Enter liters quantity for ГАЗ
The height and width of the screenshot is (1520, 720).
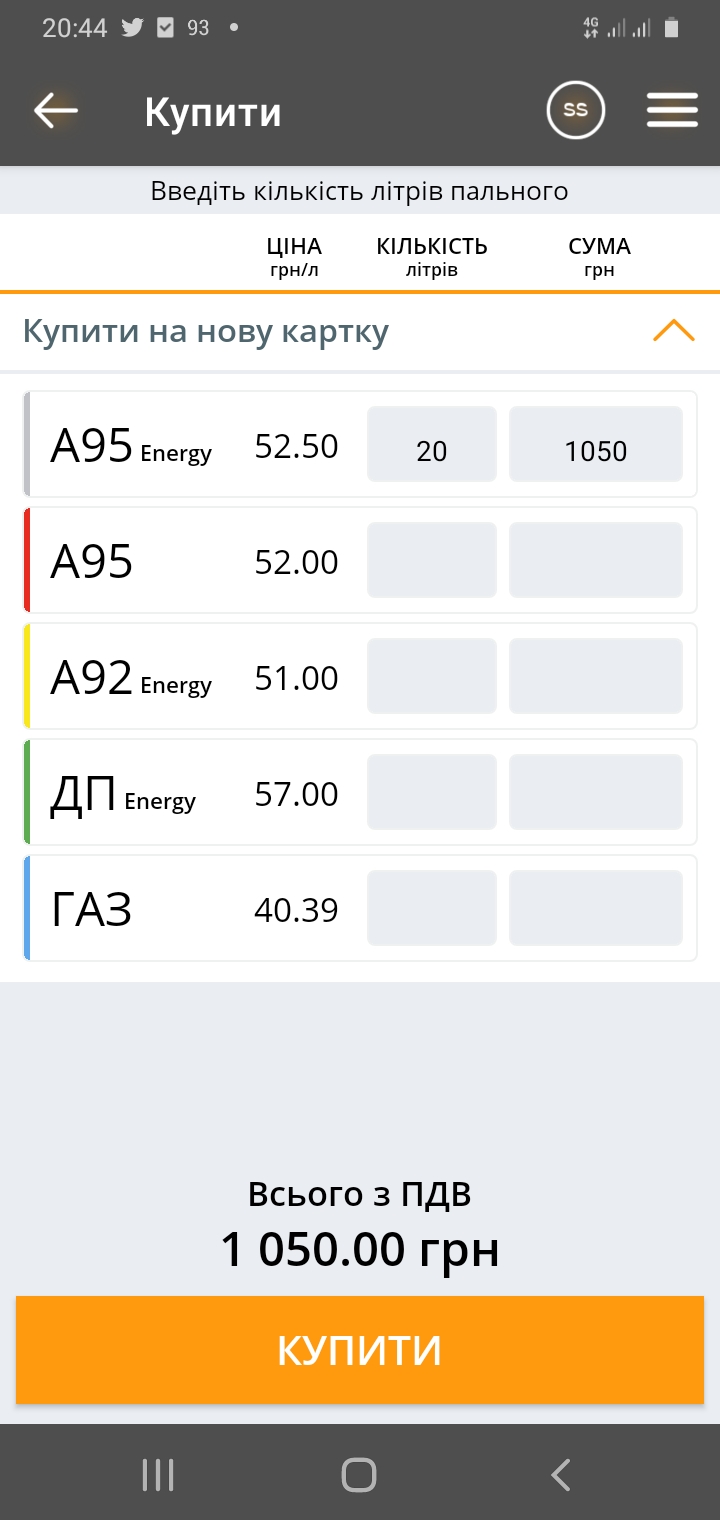pos(432,908)
